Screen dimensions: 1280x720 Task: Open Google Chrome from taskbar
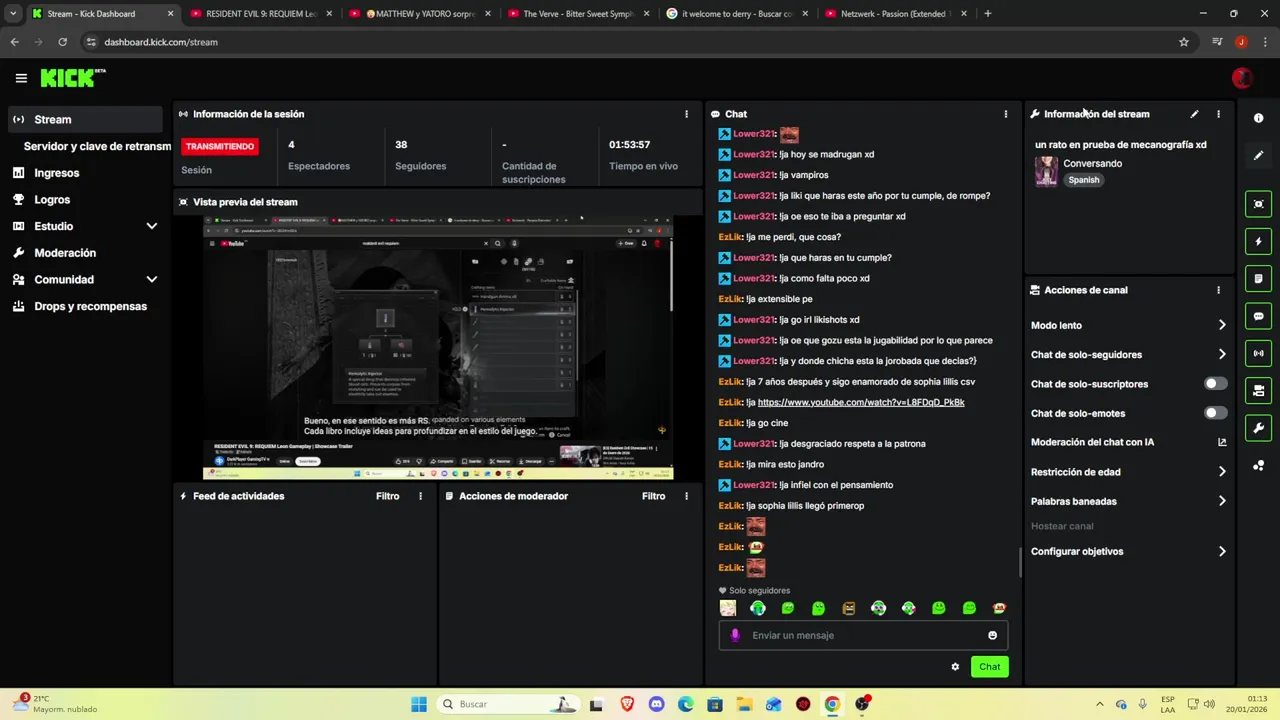[832, 704]
